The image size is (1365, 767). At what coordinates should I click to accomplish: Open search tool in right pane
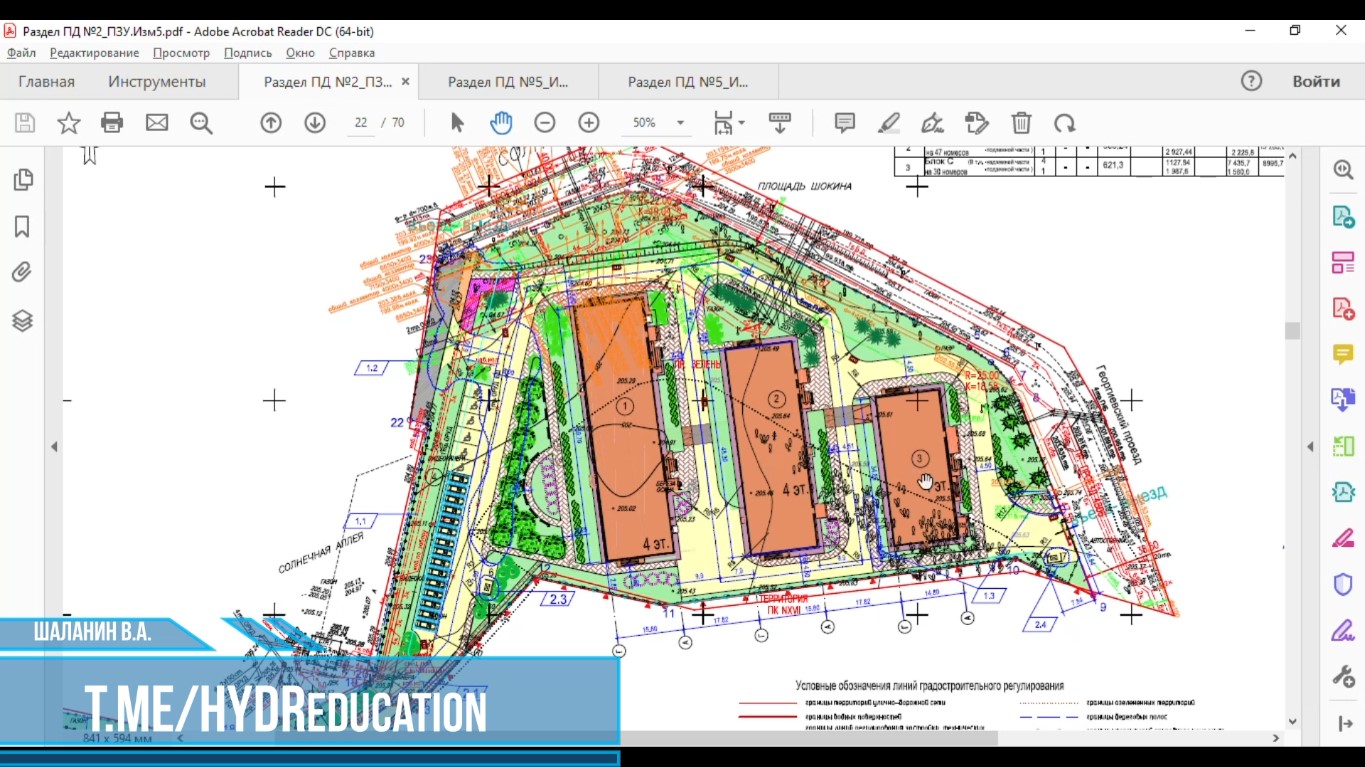click(x=1343, y=170)
